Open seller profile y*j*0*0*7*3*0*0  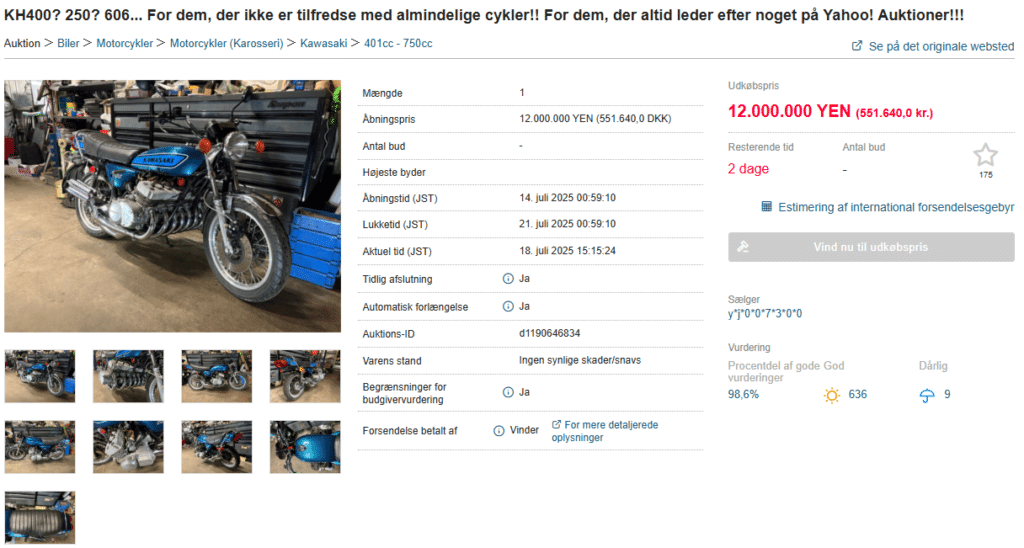tap(765, 314)
